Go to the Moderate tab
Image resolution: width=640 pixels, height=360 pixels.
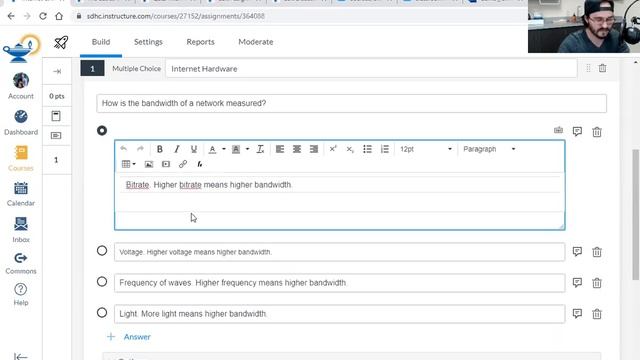(x=256, y=42)
